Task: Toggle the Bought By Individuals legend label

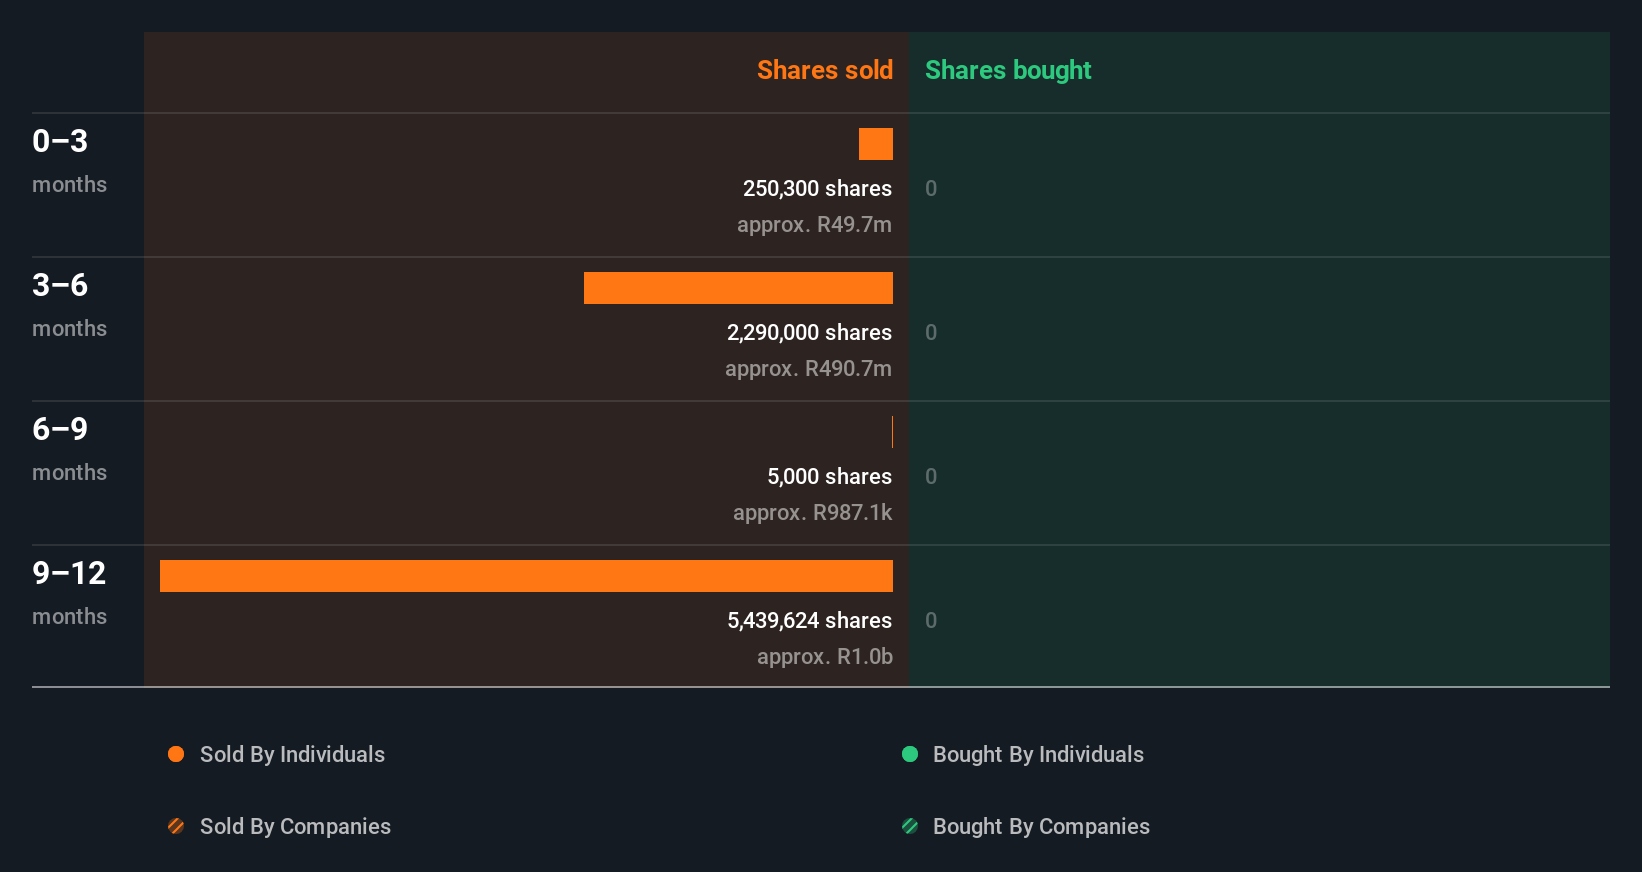Action: click(1038, 754)
